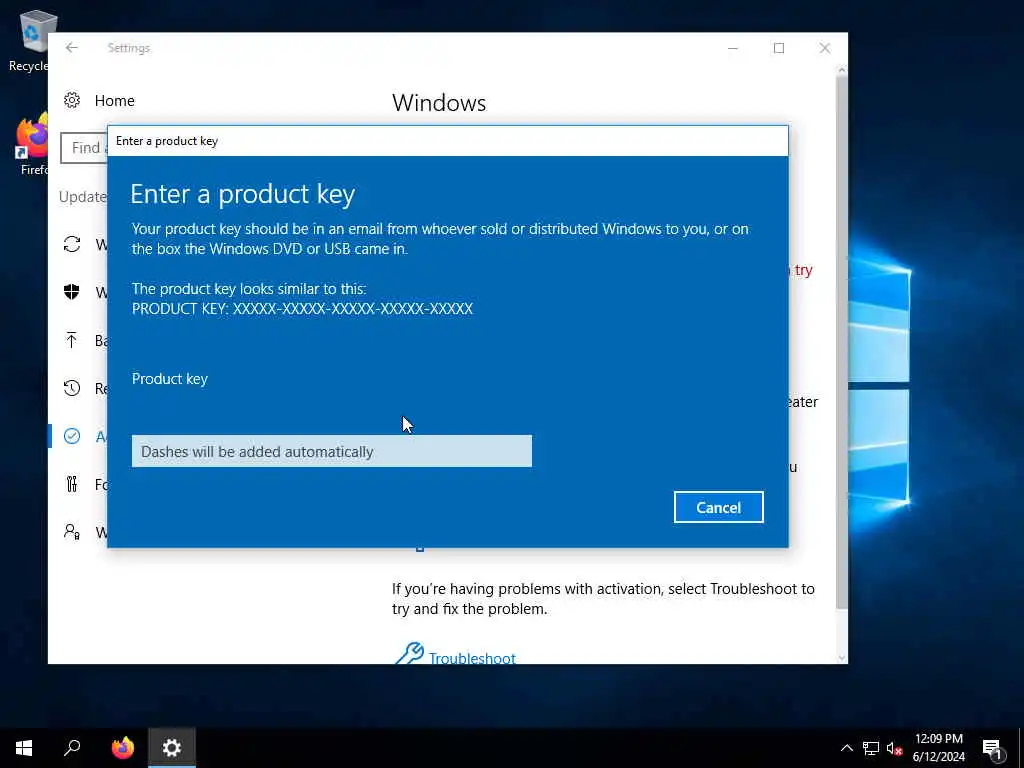Open the Action Center notifications icon
This screenshot has height=768, width=1024.
993,749
